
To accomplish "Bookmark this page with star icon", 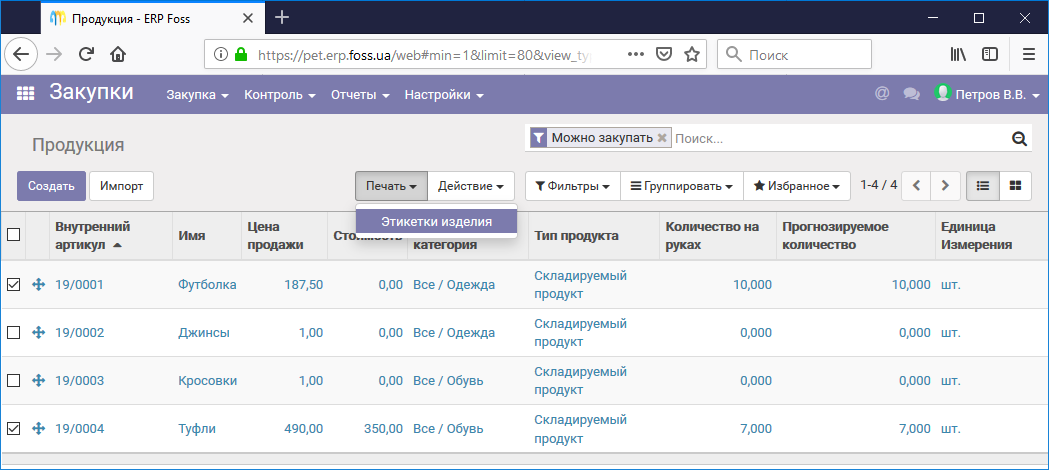I will [692, 54].
